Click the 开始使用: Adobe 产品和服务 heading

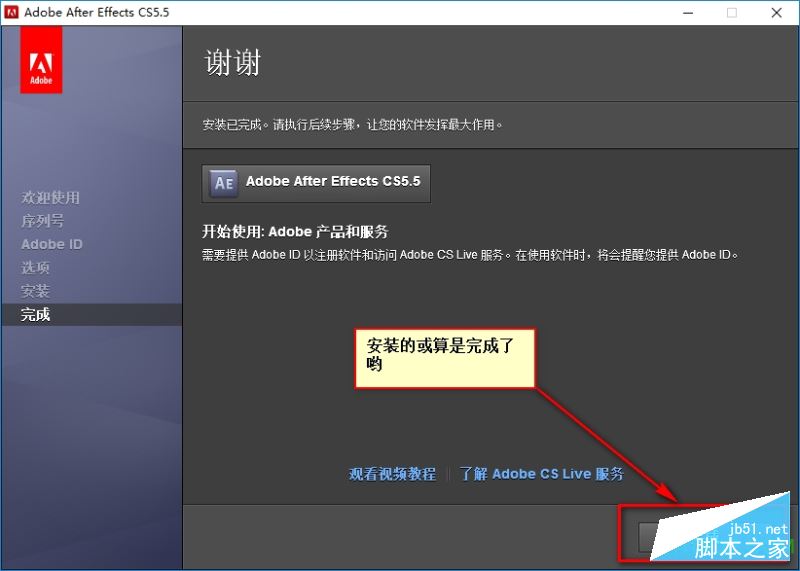click(295, 232)
